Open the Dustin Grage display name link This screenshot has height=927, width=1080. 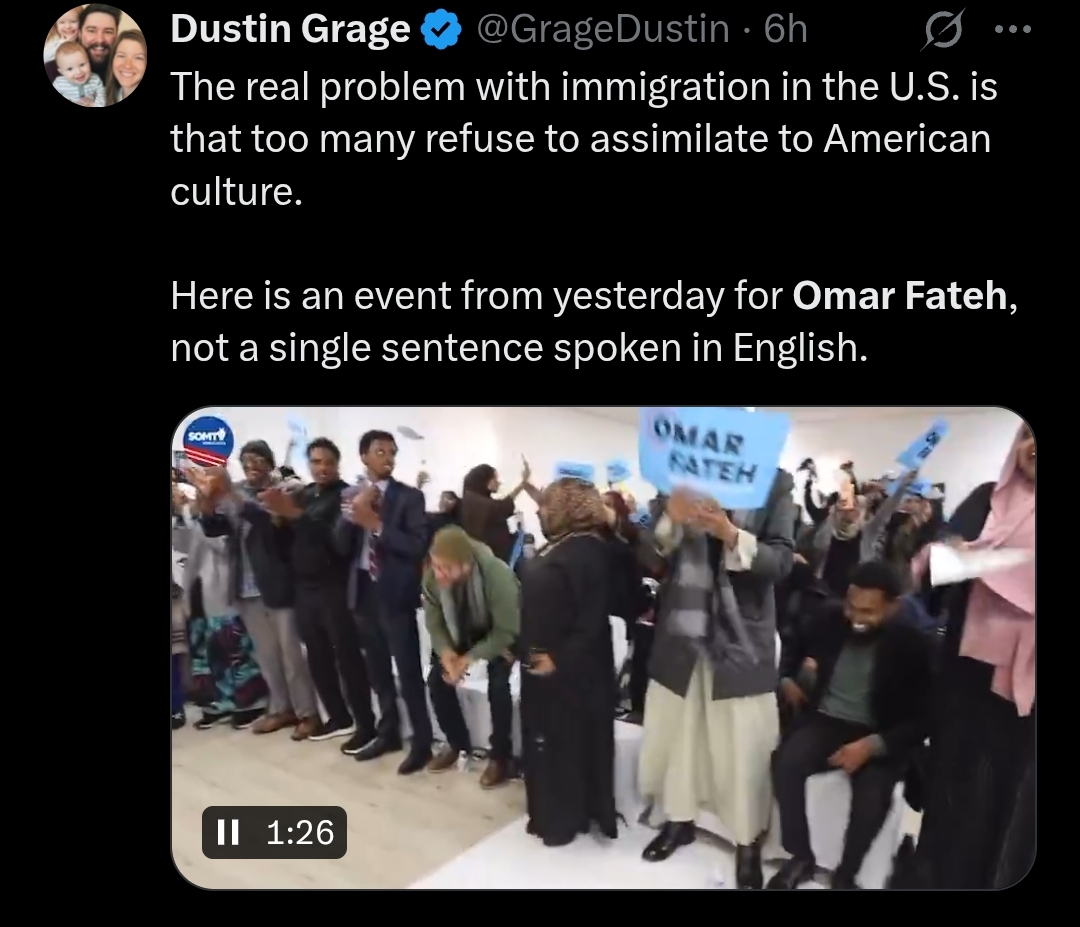point(290,29)
